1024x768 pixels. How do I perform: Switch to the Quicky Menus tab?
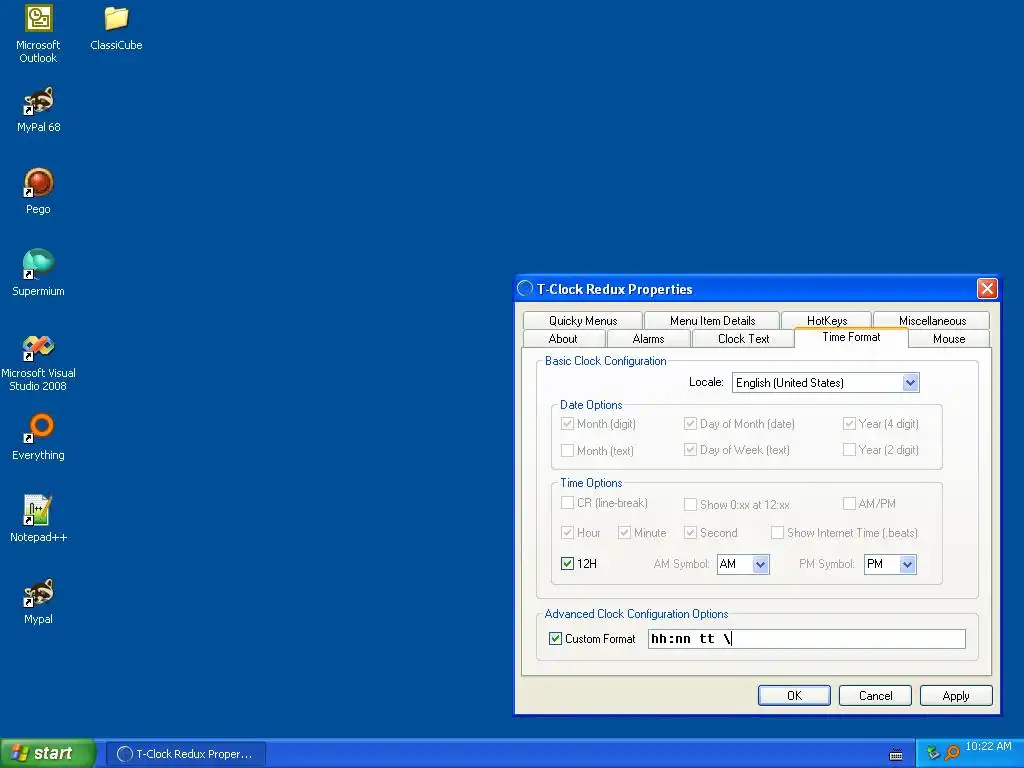583,321
